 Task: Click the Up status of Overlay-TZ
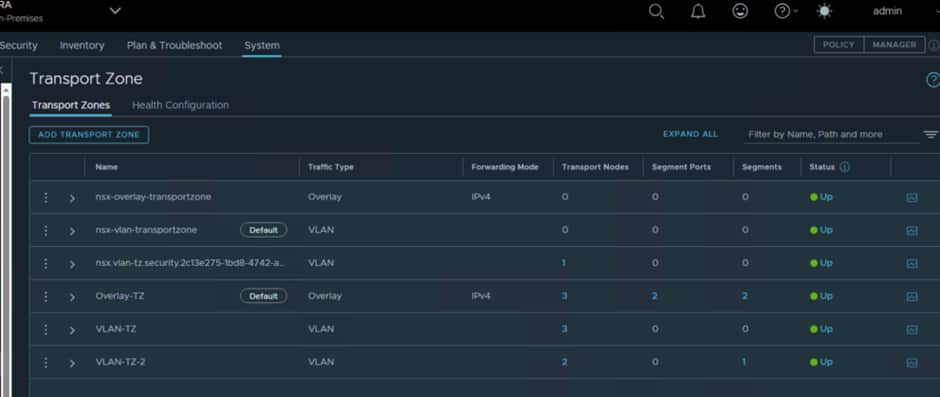coord(821,296)
